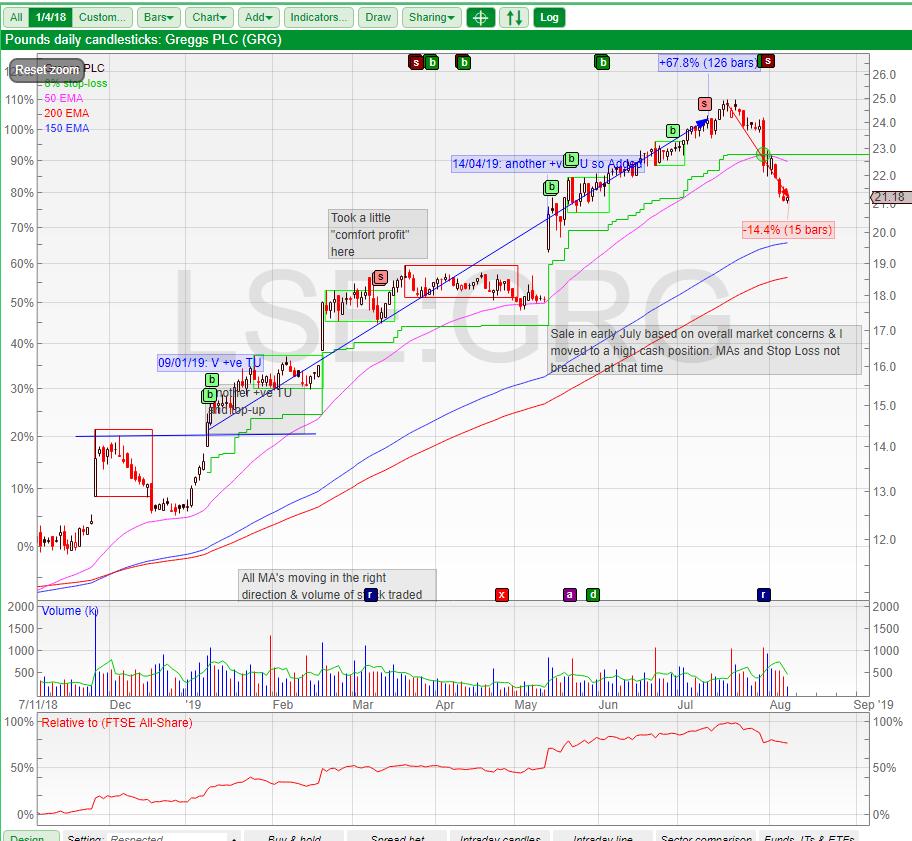Open the Bars dropdown menu
The width and height of the screenshot is (912, 841).
tap(159, 17)
